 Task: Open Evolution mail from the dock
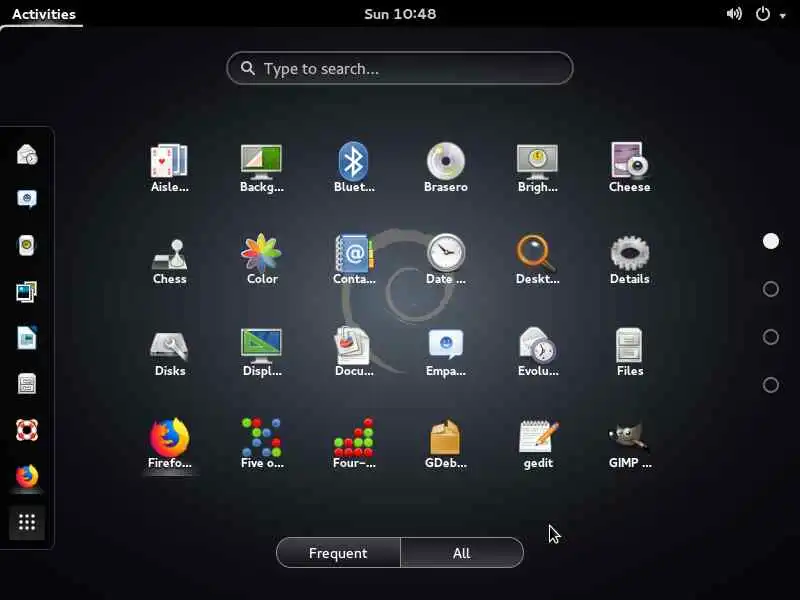(27, 154)
